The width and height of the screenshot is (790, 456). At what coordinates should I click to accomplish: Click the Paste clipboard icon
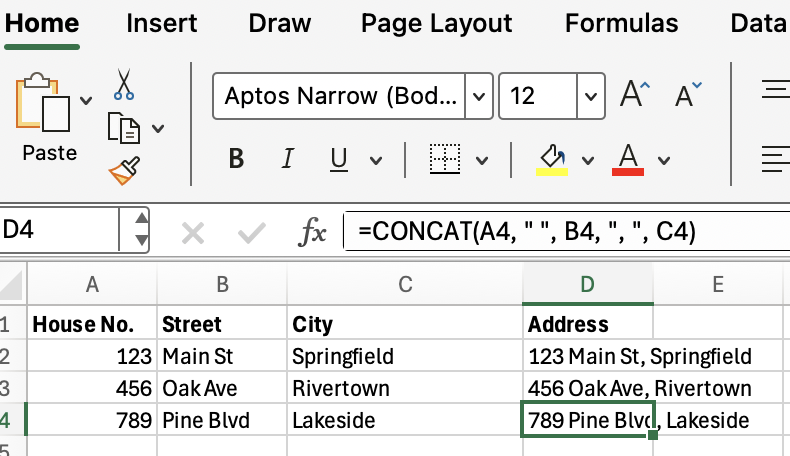pyautogui.click(x=43, y=102)
